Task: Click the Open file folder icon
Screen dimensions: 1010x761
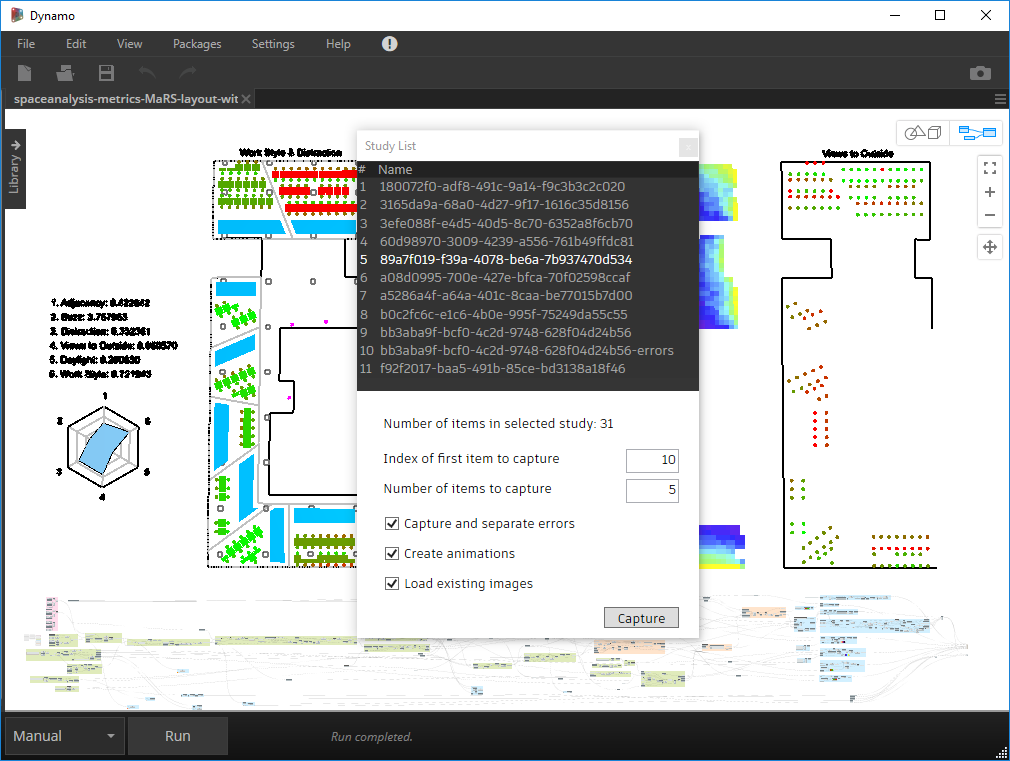Action: coord(65,73)
